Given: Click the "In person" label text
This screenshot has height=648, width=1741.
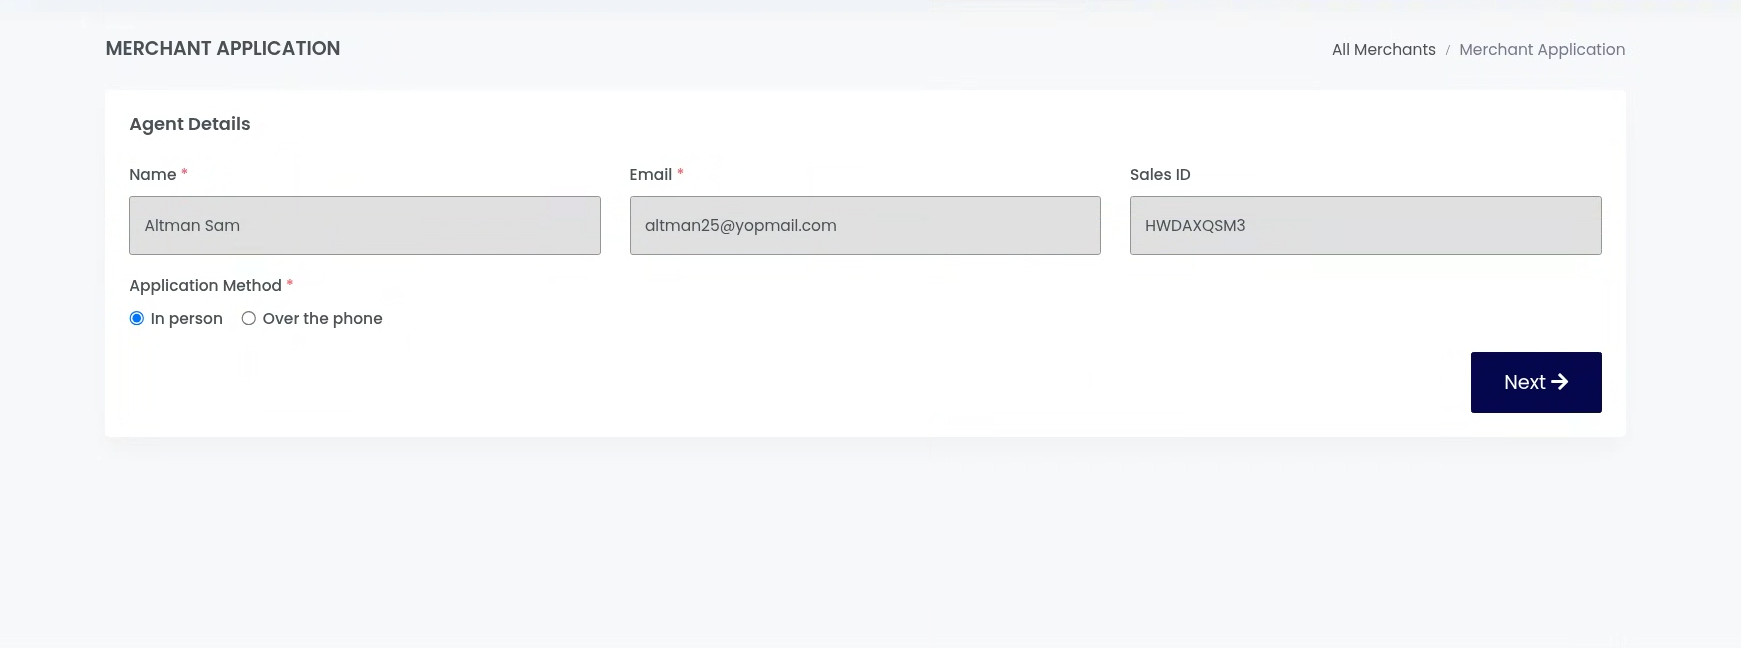Looking at the screenshot, I should pyautogui.click(x=186, y=318).
